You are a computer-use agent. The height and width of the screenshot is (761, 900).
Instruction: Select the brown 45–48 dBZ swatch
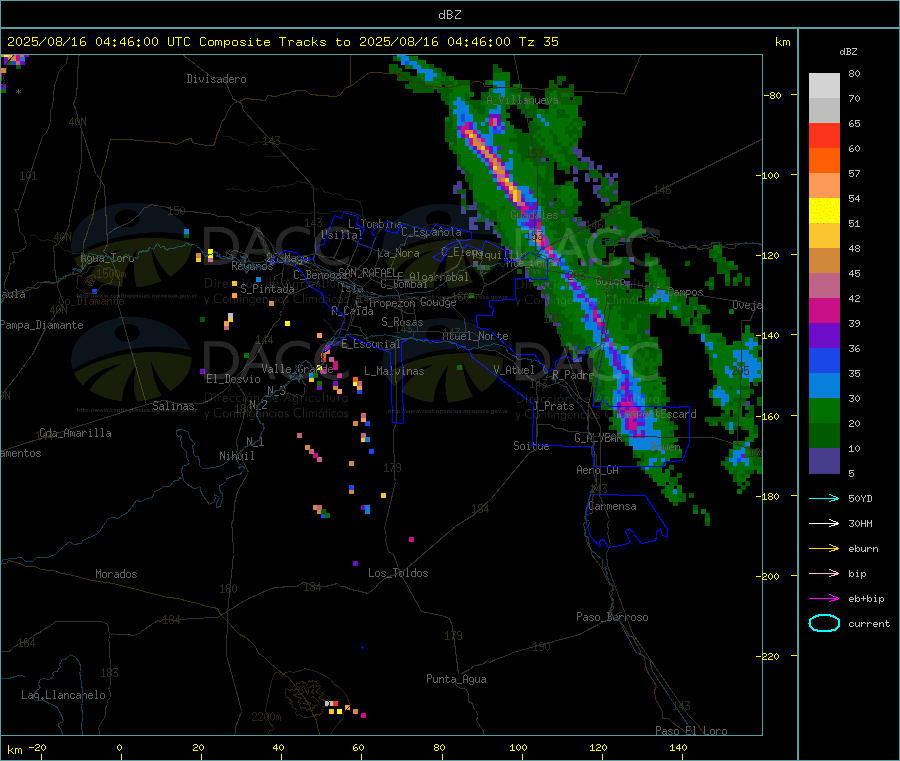coord(824,261)
